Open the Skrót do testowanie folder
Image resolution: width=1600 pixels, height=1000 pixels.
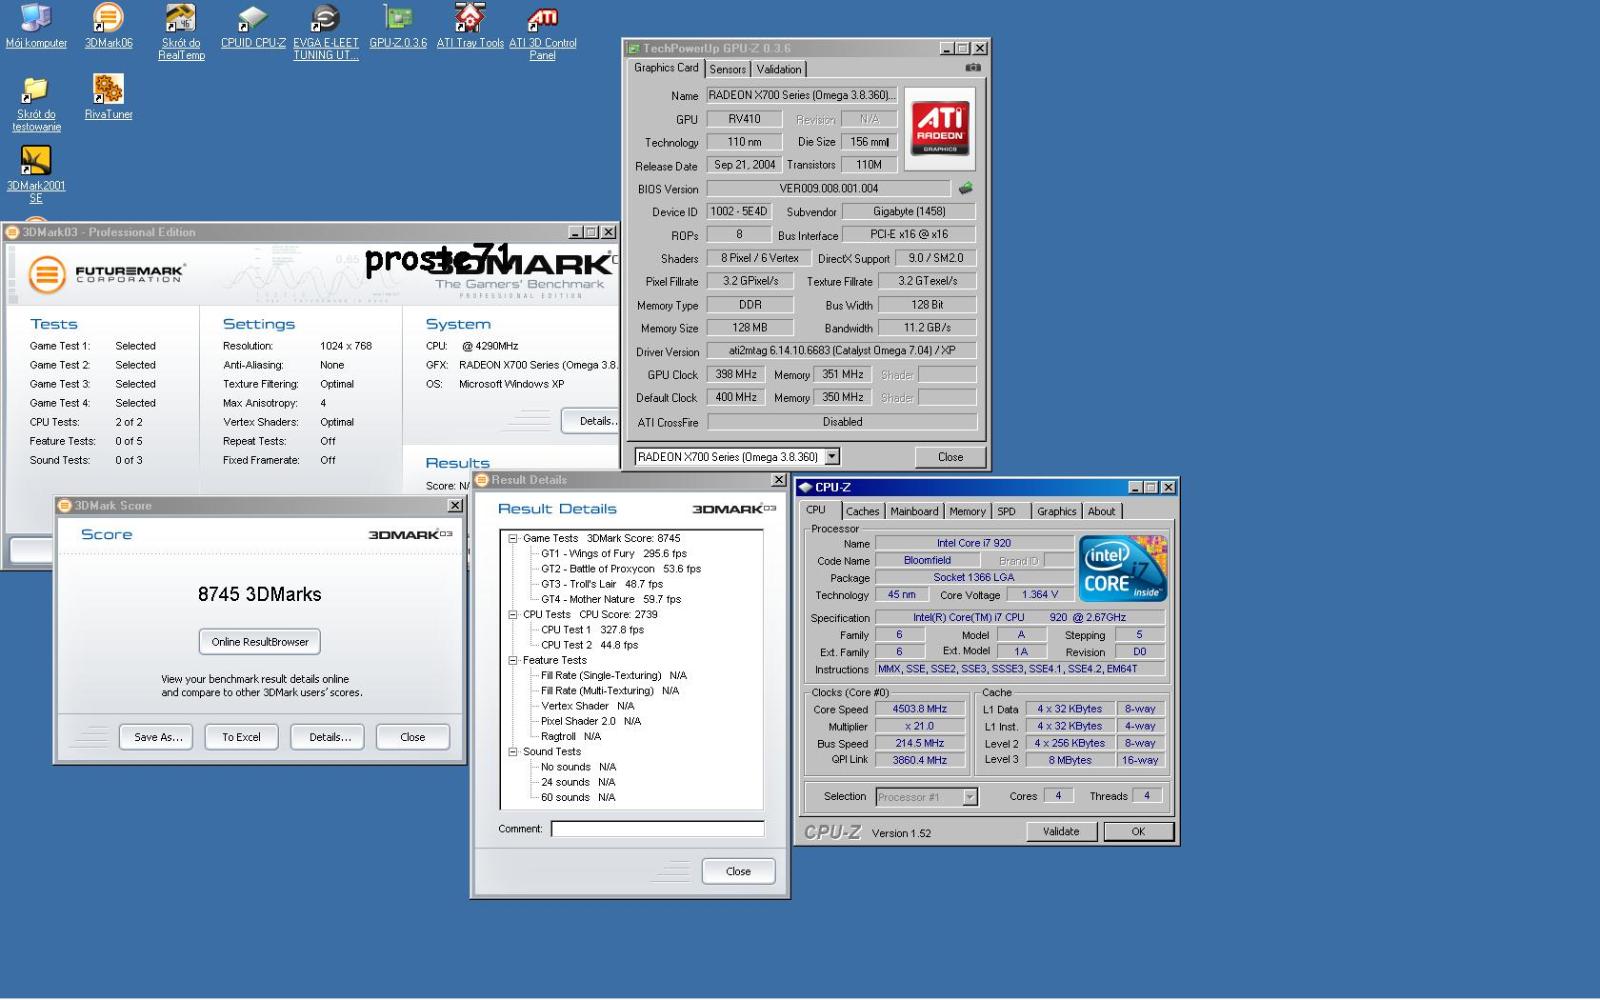point(36,103)
